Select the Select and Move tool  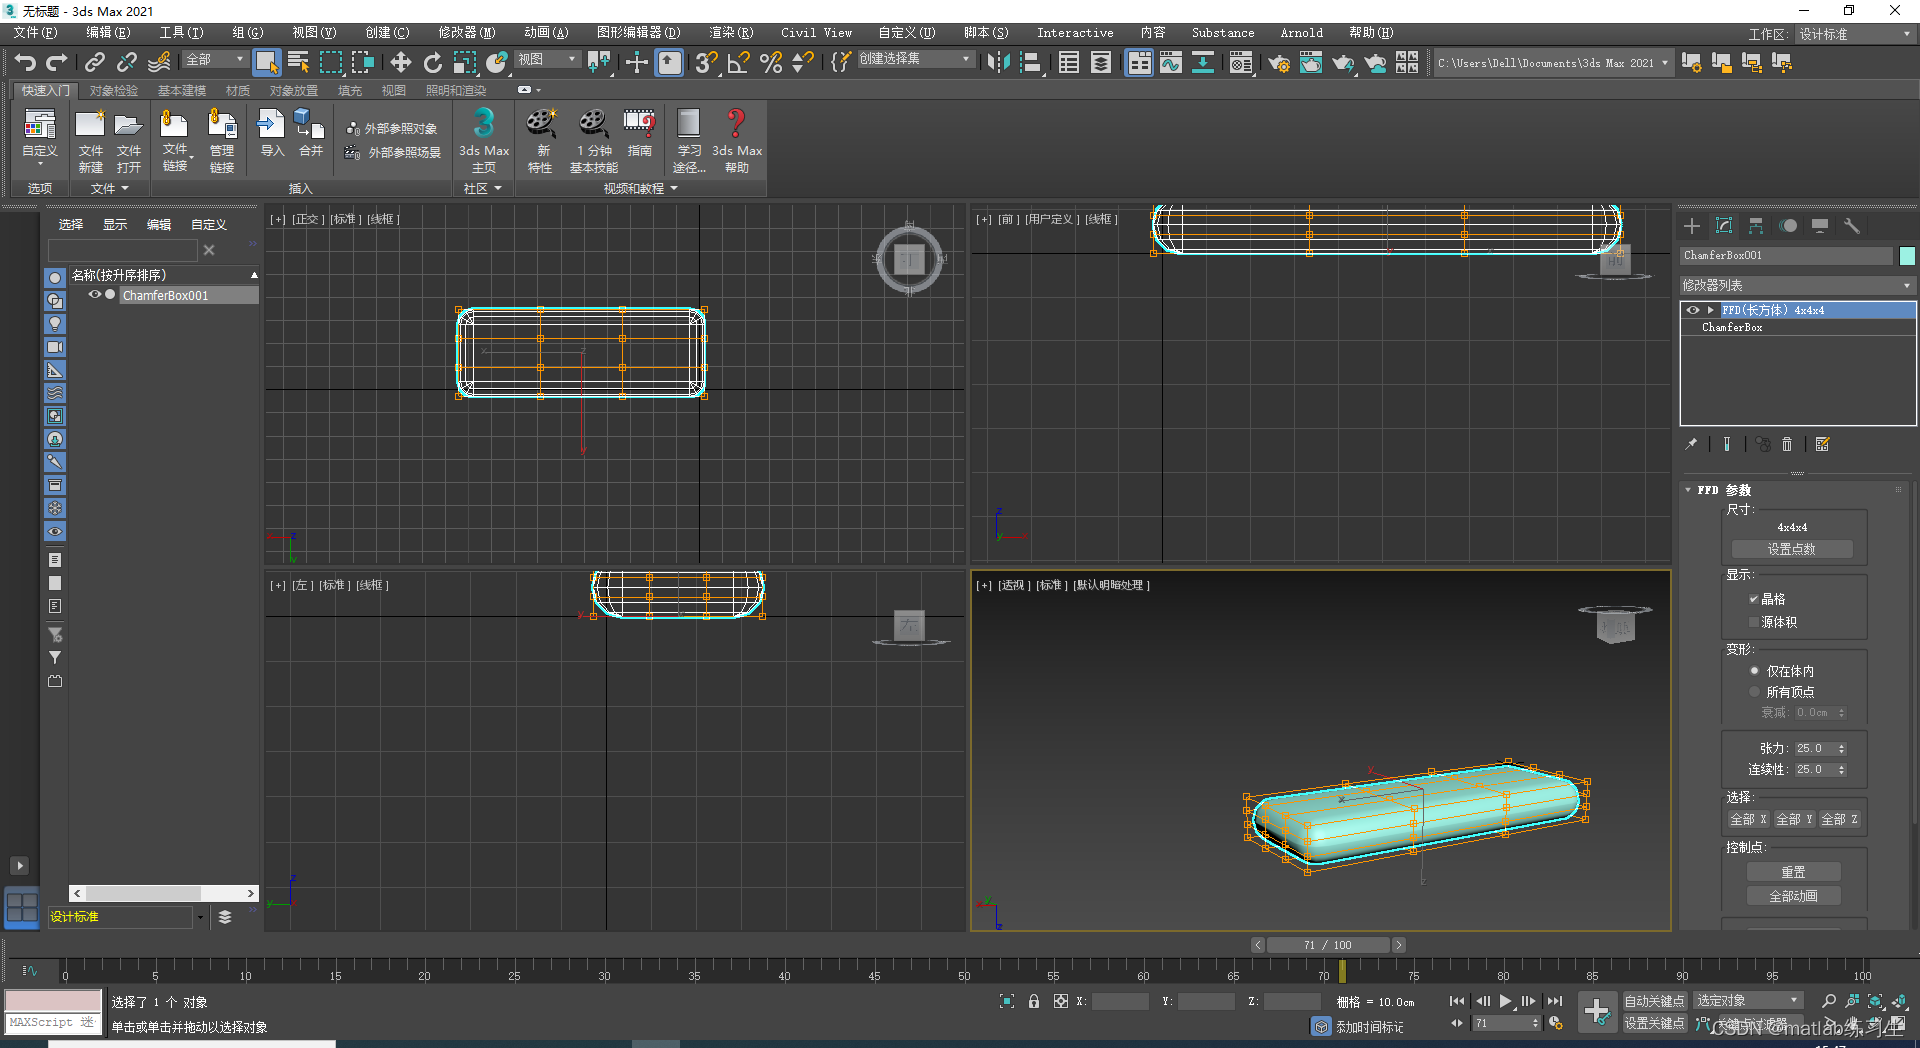point(400,62)
